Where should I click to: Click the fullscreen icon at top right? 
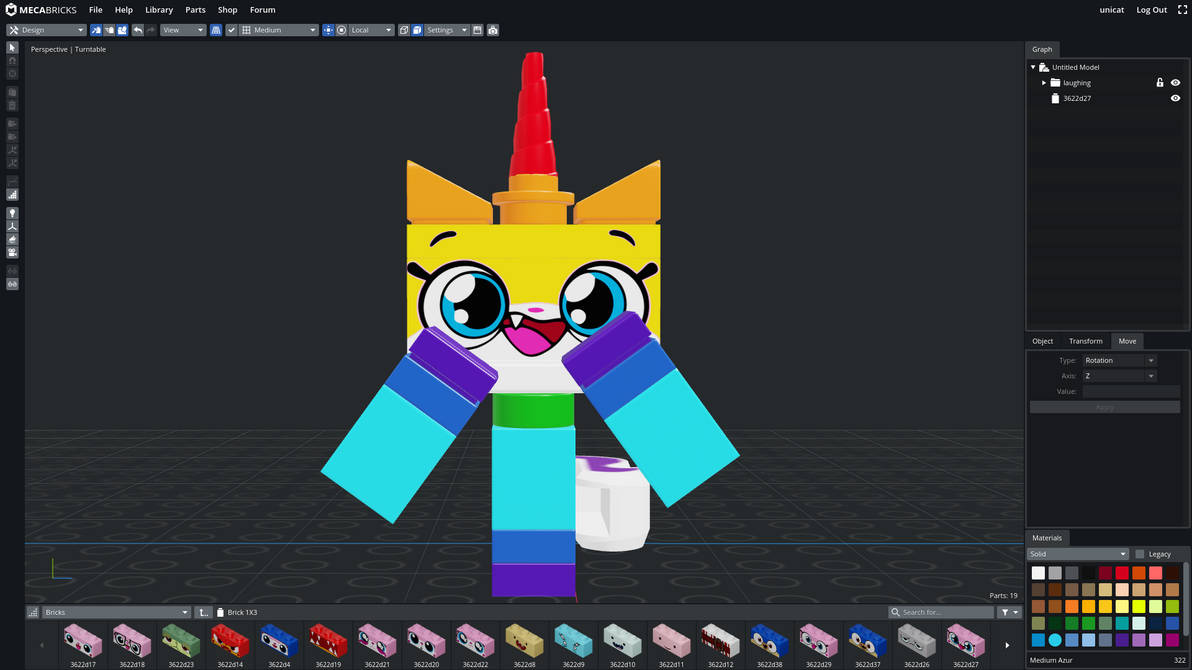[x=1182, y=10]
